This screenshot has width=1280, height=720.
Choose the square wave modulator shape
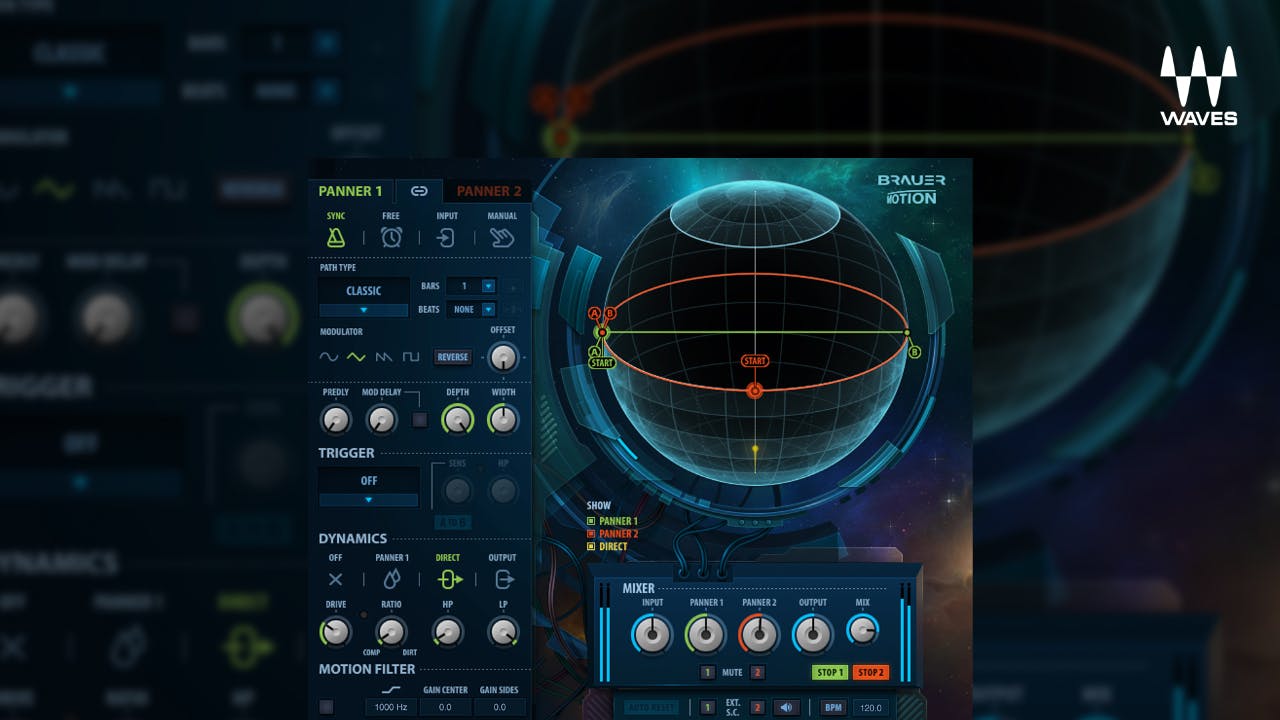click(411, 357)
